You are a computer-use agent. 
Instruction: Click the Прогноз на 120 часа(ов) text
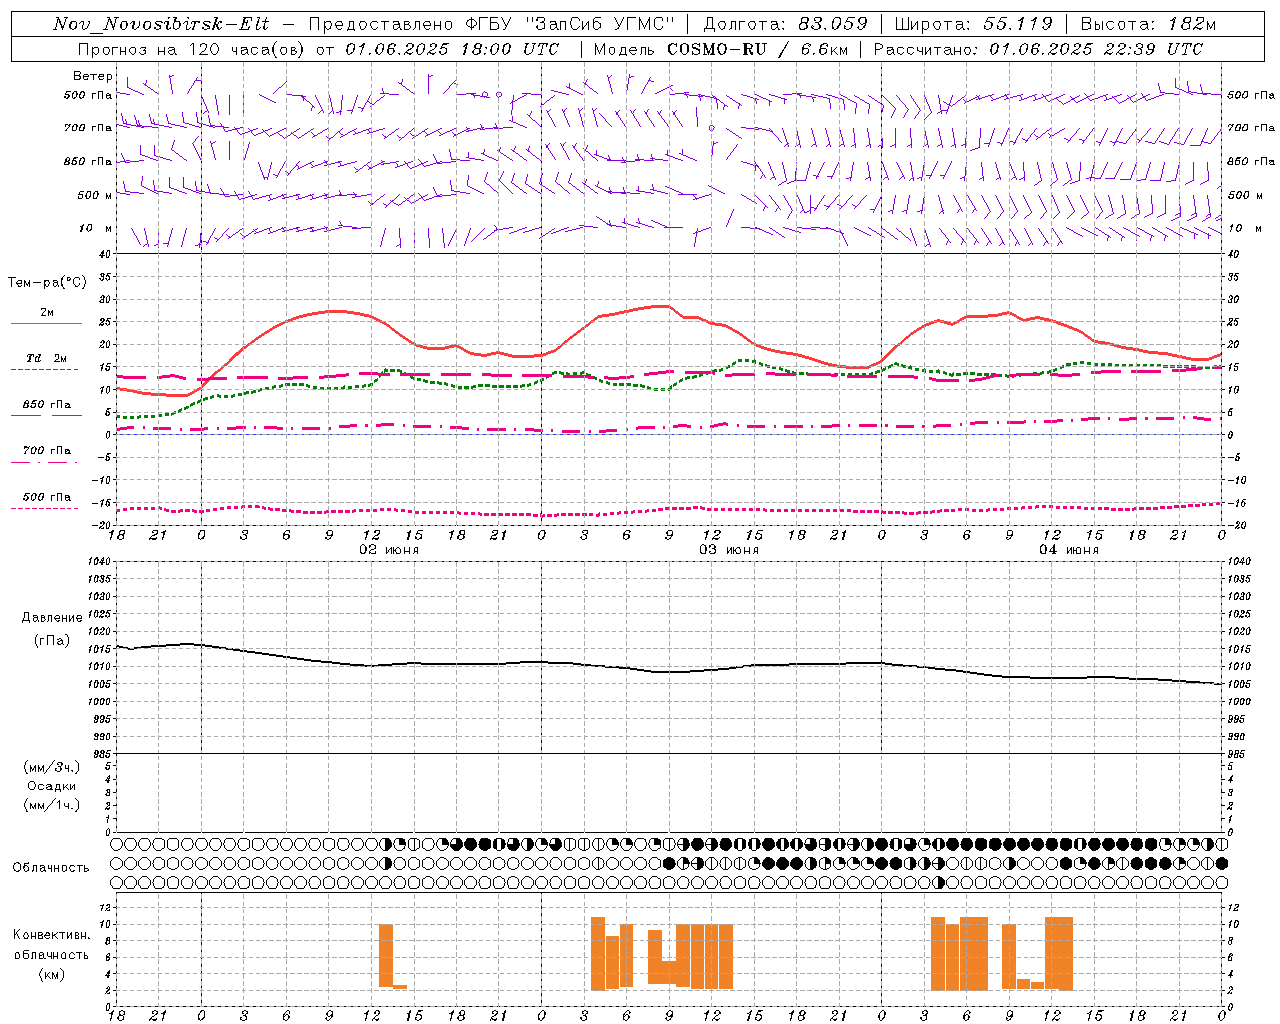pyautogui.click(x=192, y=49)
